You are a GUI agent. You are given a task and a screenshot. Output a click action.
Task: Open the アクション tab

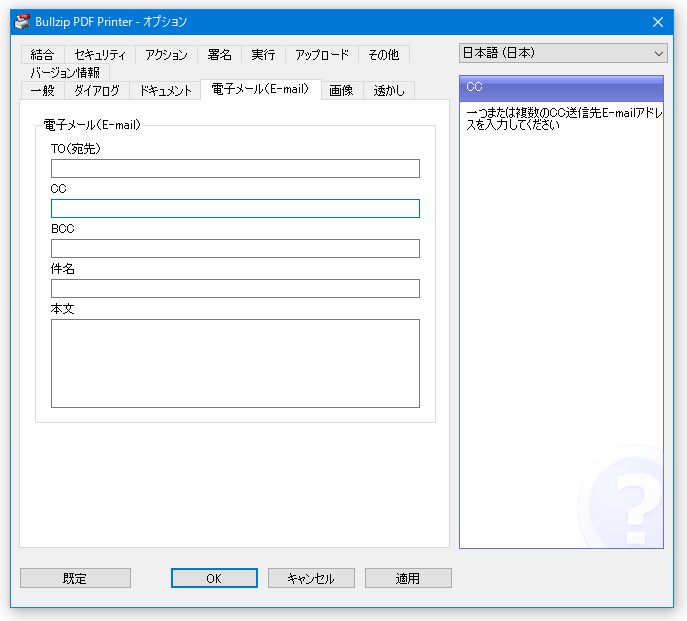(166, 54)
